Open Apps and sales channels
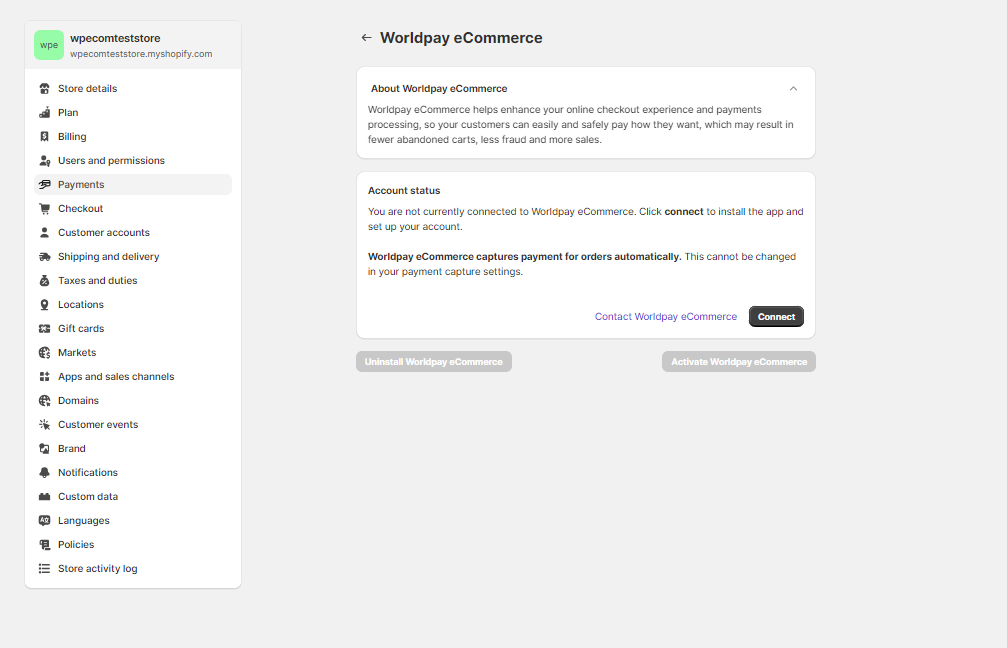The width and height of the screenshot is (1007, 648). click(x=116, y=377)
